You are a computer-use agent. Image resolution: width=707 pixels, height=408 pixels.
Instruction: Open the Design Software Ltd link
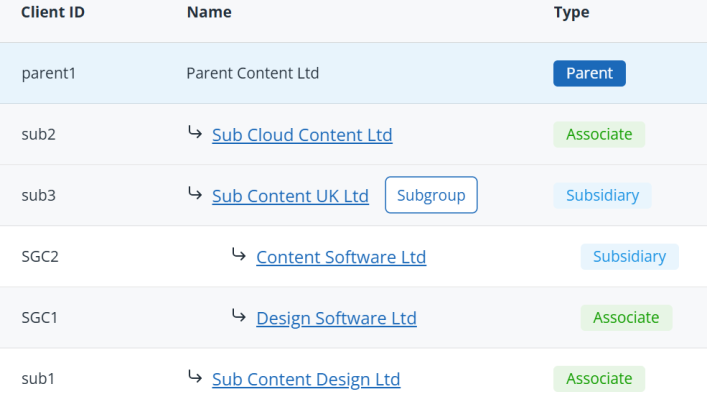pyautogui.click(x=336, y=318)
